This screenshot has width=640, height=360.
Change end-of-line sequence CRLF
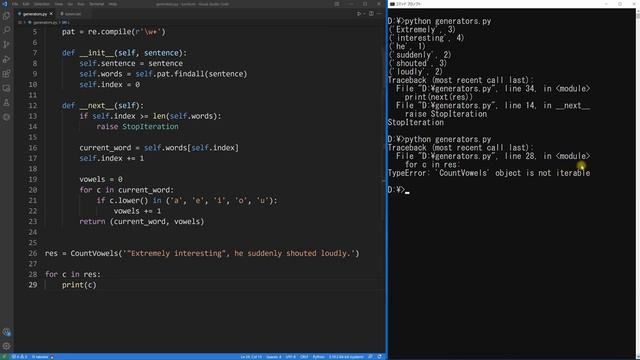[x=304, y=357]
